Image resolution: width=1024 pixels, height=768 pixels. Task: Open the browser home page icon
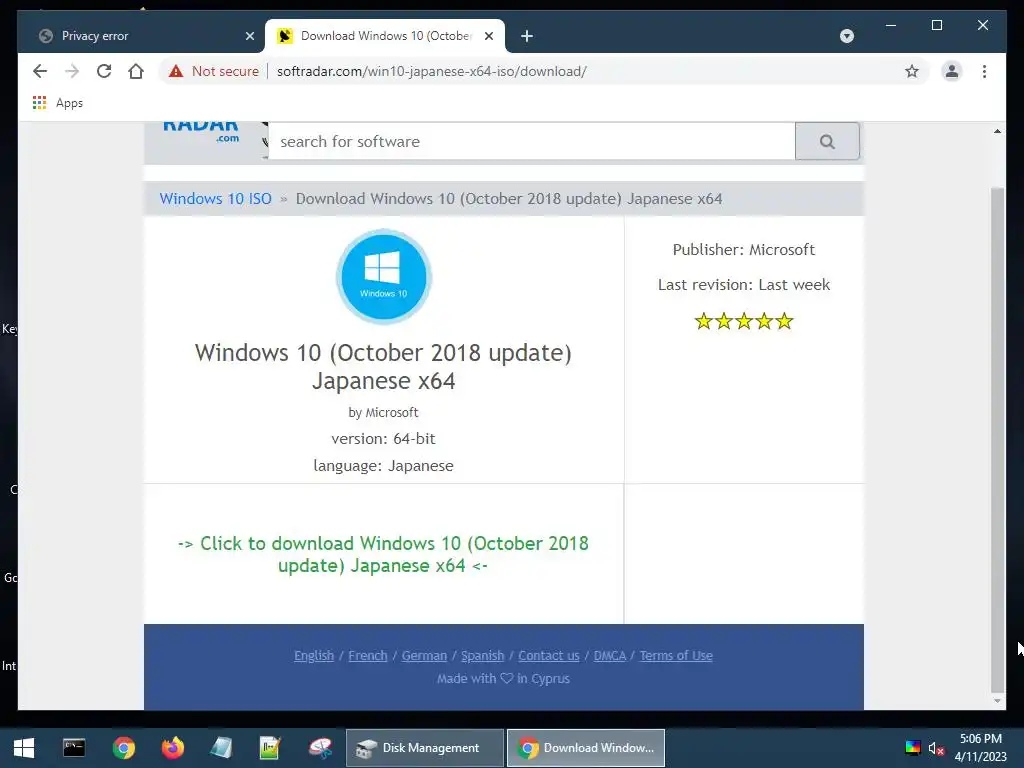[x=136, y=71]
